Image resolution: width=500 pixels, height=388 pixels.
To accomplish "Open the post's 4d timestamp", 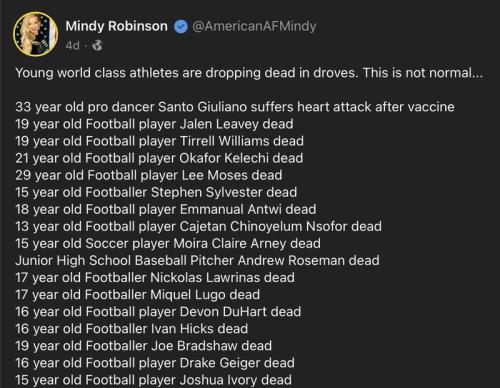I will (73, 45).
